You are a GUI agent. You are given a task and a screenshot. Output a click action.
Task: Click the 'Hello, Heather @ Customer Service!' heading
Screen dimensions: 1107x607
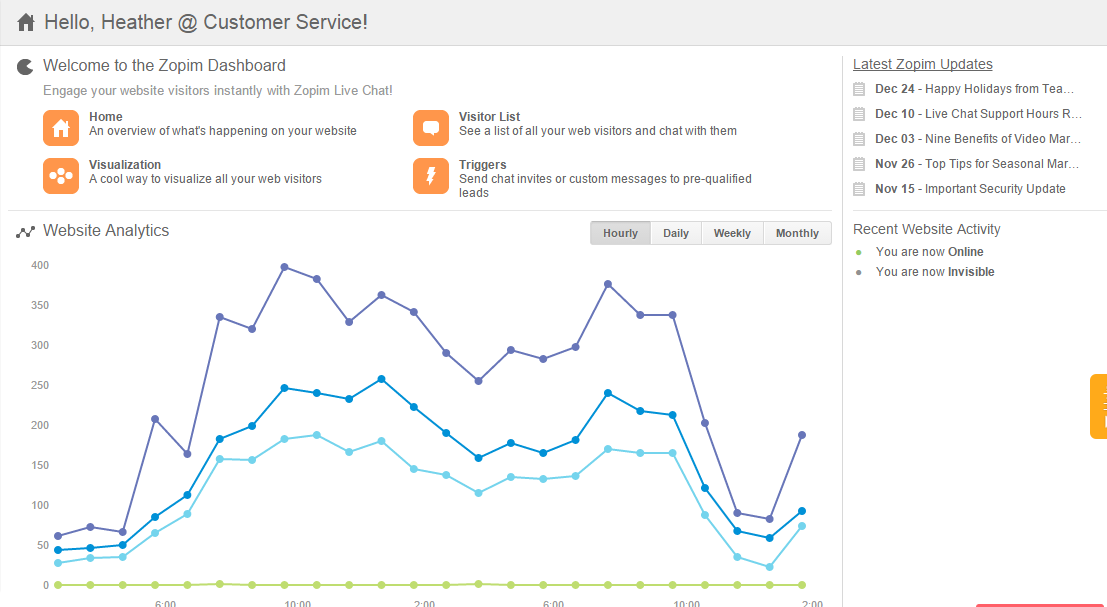(x=205, y=23)
